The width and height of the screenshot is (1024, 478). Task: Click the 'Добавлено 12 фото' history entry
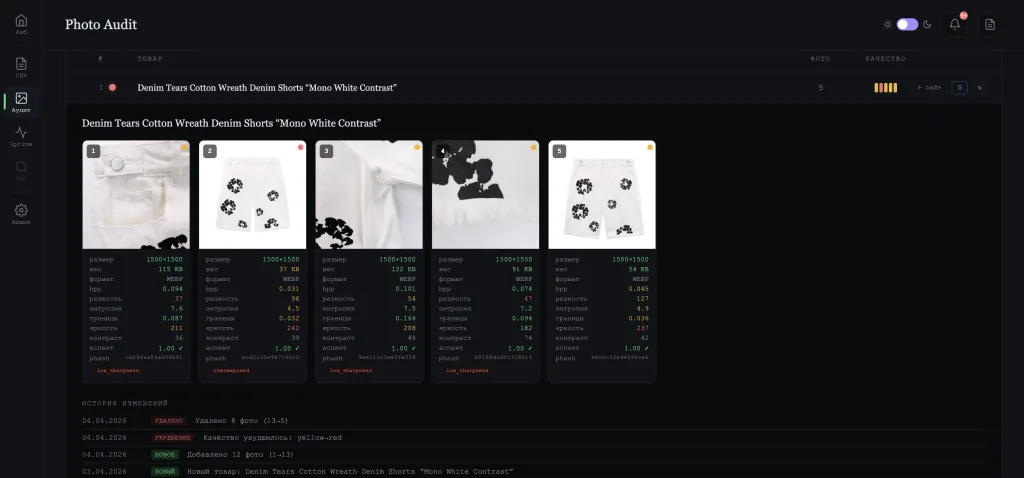(240, 454)
